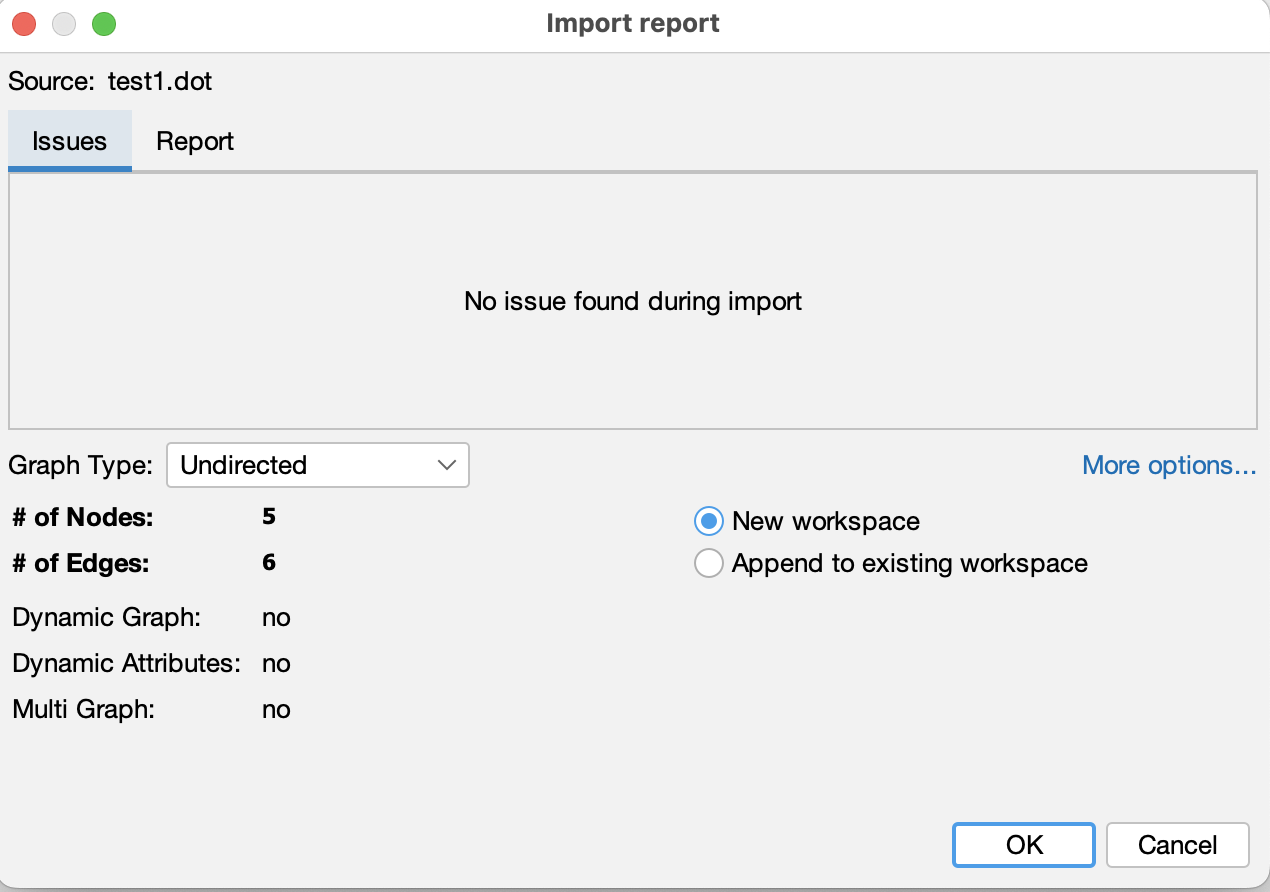
Task: Select the New workspace radio button
Action: (709, 521)
